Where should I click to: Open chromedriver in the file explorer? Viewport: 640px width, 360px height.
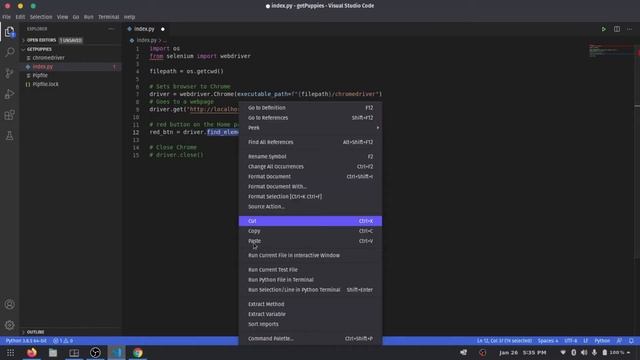48,58
